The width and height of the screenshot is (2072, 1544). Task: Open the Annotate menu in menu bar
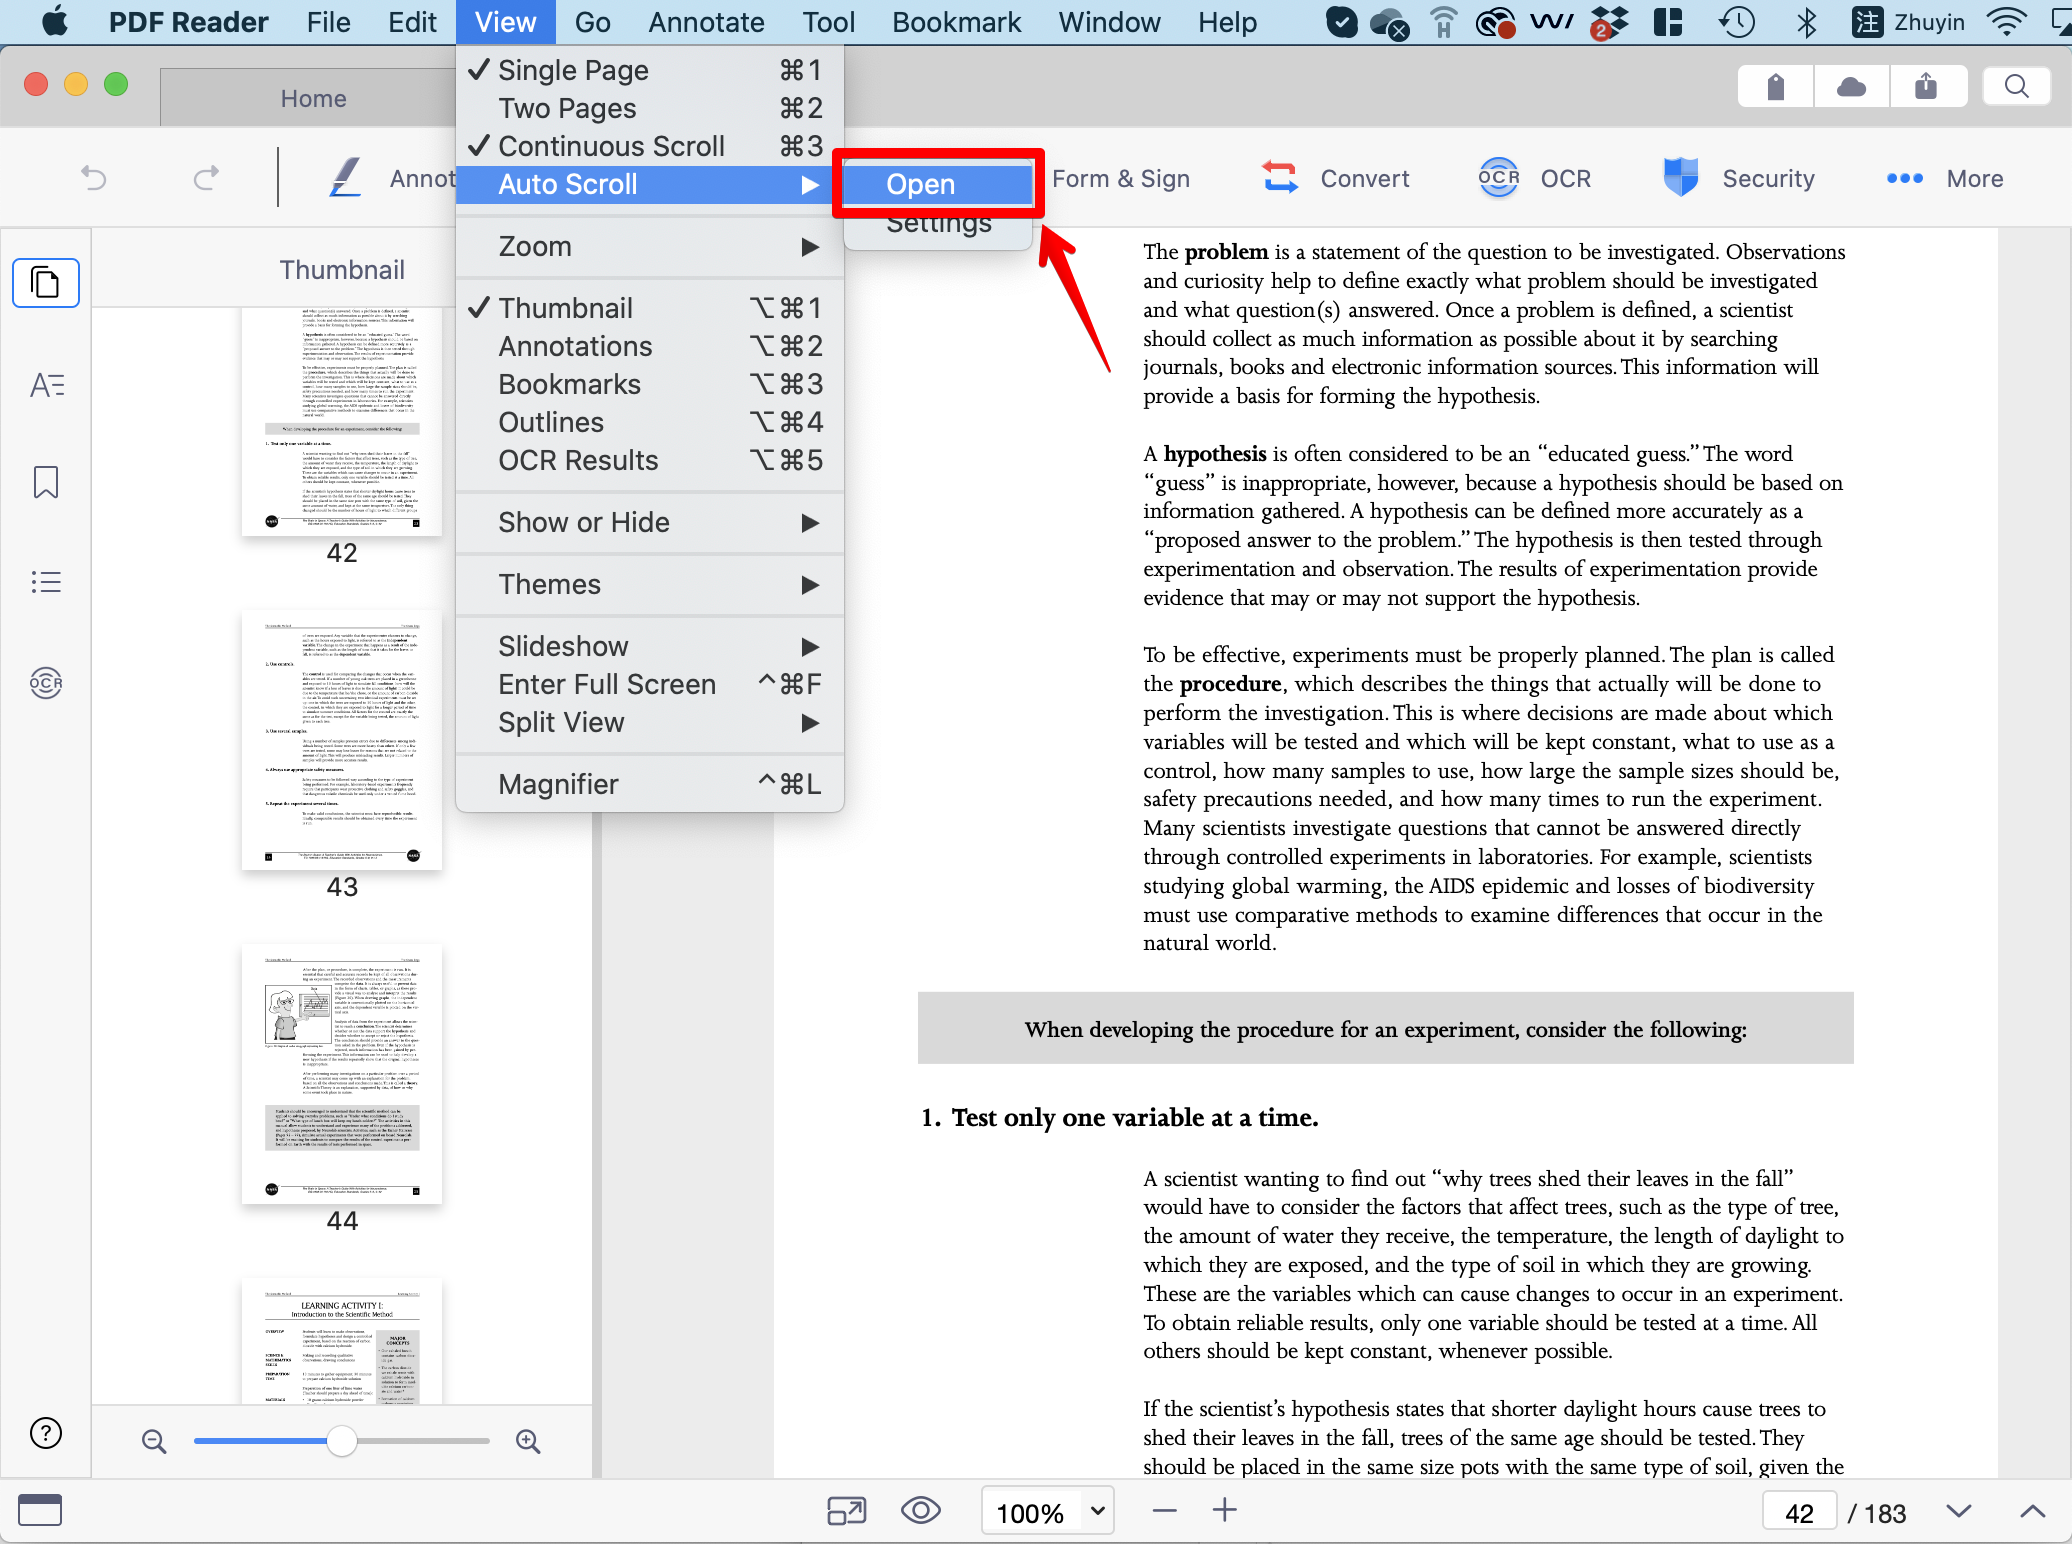coord(706,22)
